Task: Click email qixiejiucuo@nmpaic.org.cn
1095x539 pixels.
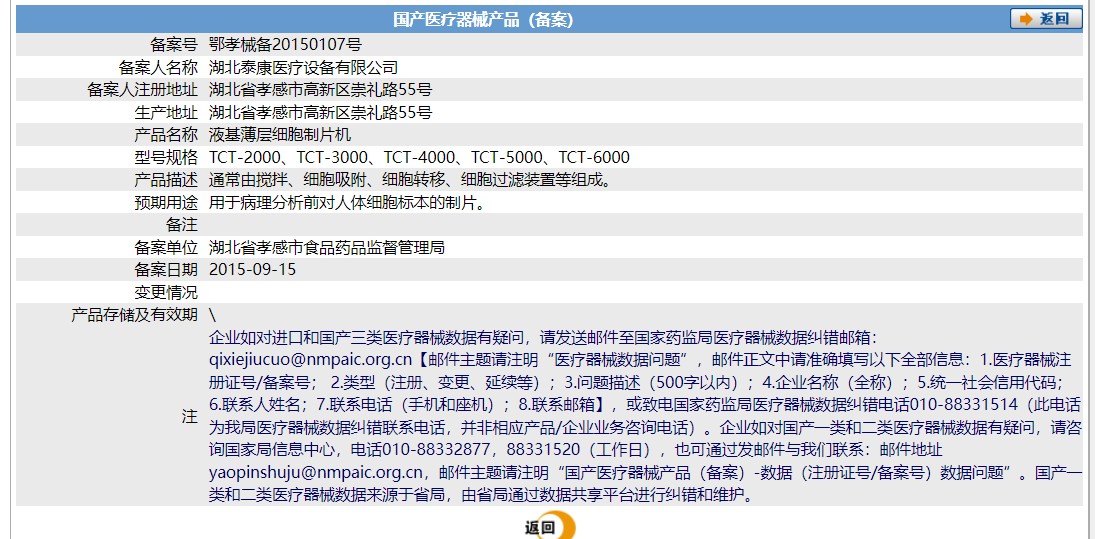Action: pyautogui.click(x=311, y=360)
